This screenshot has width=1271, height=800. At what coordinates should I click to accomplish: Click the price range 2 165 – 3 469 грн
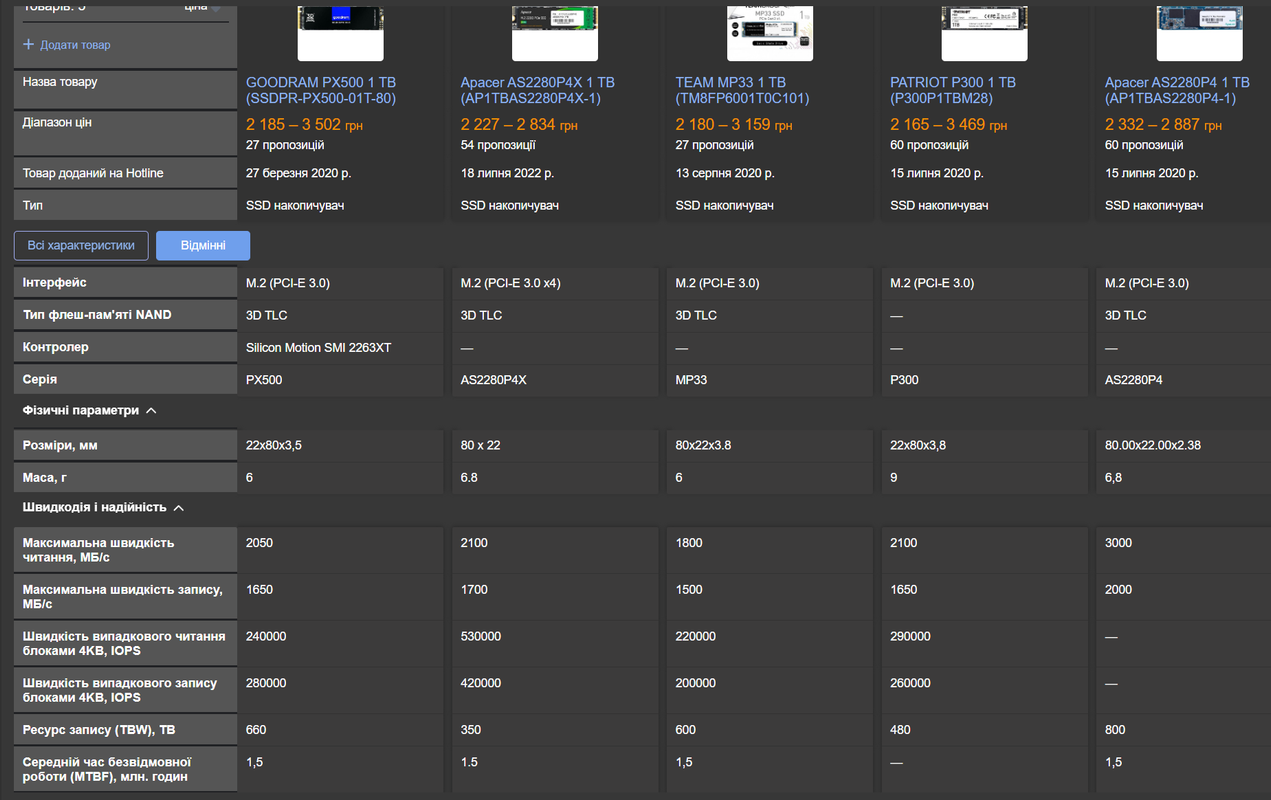949,125
